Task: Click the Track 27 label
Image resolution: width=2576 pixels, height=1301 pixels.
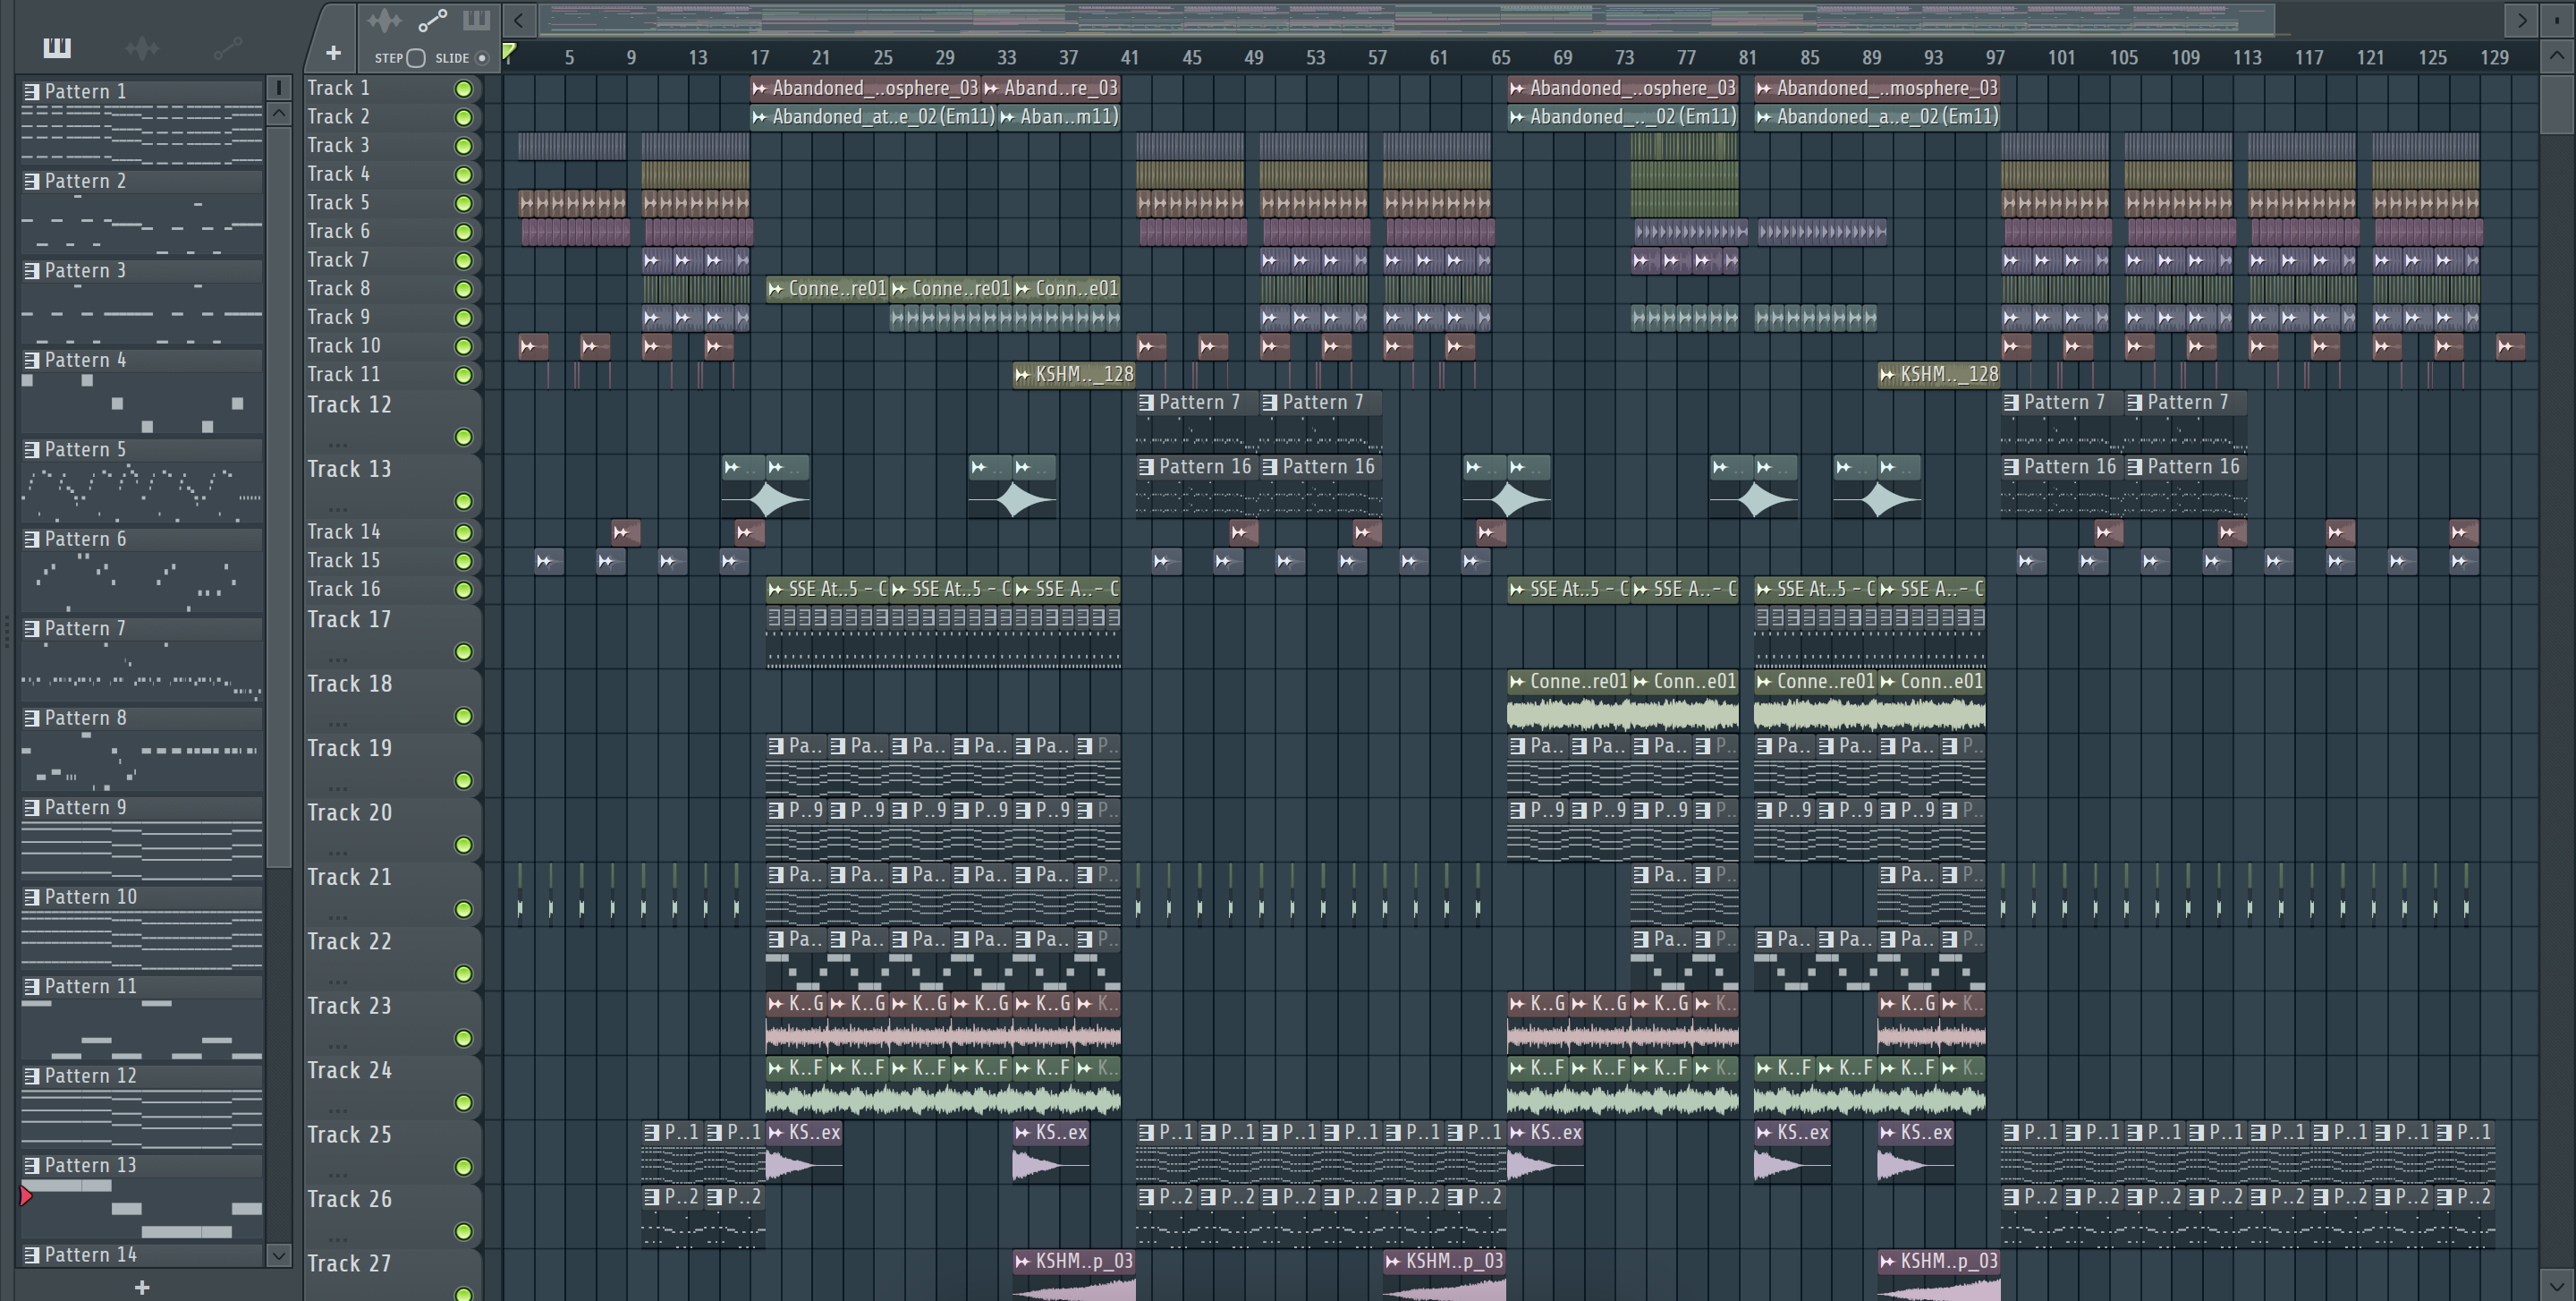Action: pyautogui.click(x=349, y=1264)
